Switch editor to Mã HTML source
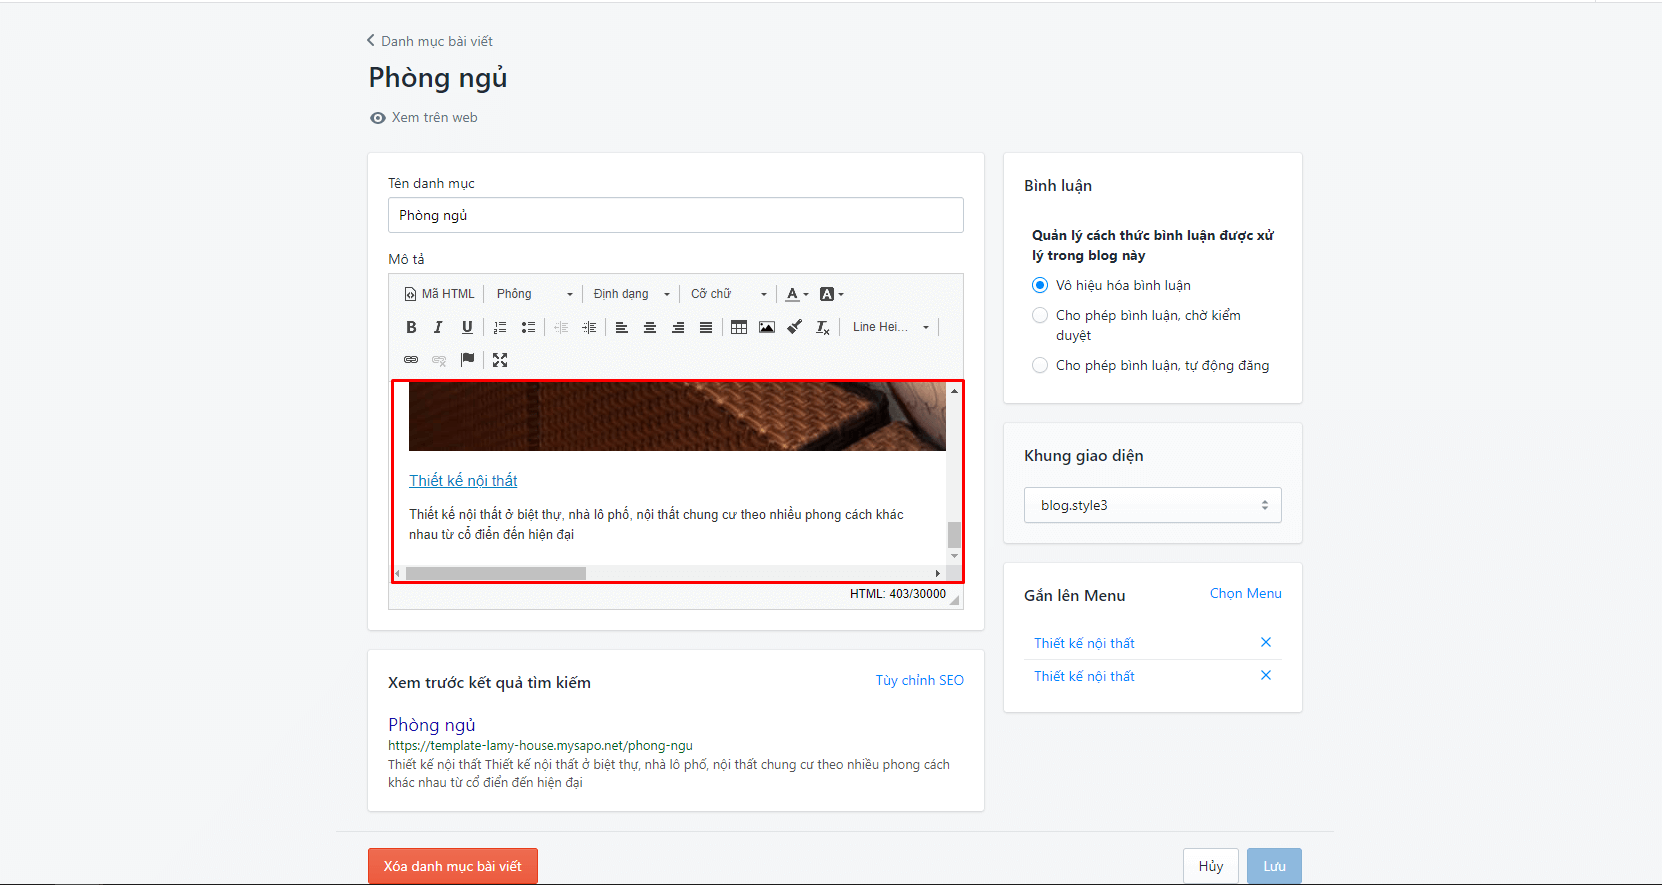The width and height of the screenshot is (1662, 885). (440, 294)
